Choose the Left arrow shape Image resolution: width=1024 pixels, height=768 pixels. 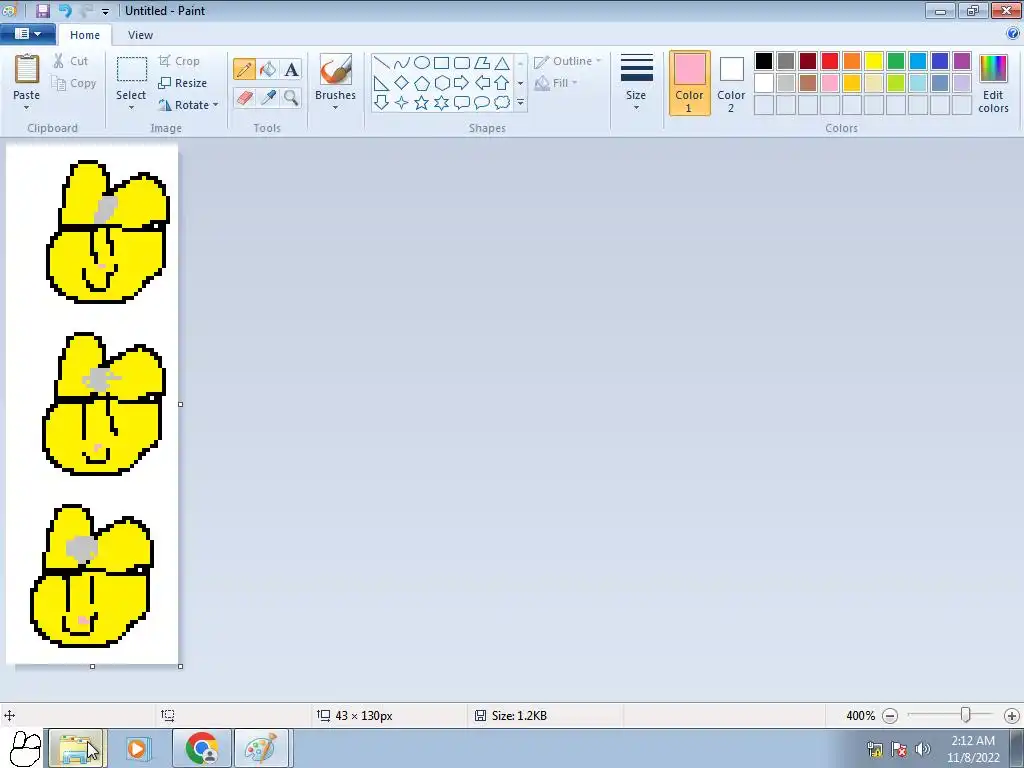point(482,83)
